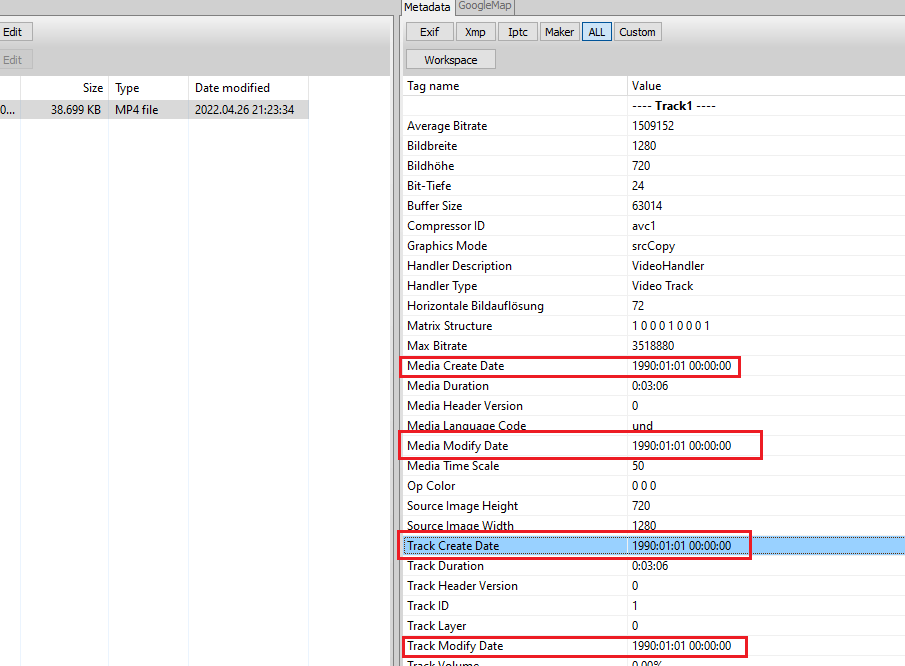
Task: Select the Source Image Width tag
Action: (654, 526)
